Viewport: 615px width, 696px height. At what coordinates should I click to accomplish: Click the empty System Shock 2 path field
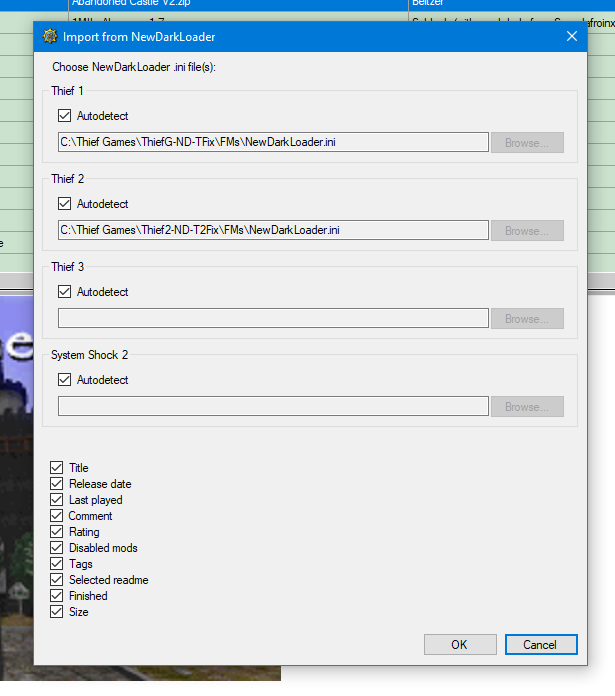click(x=273, y=406)
